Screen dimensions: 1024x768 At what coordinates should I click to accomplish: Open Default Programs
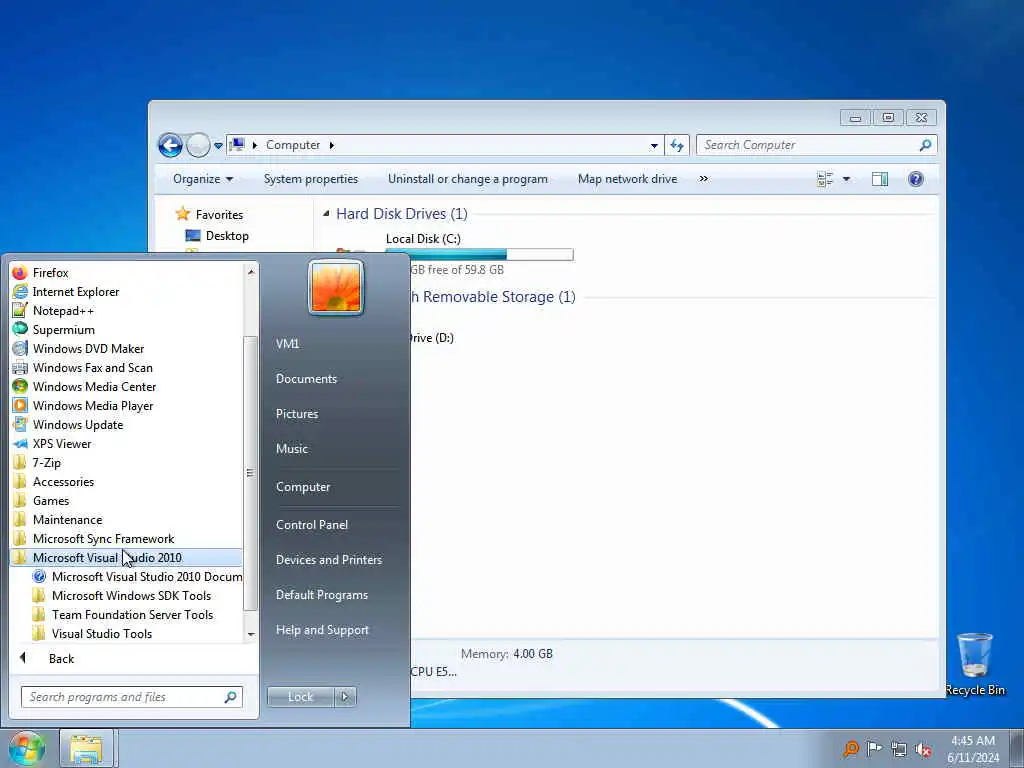click(321, 595)
